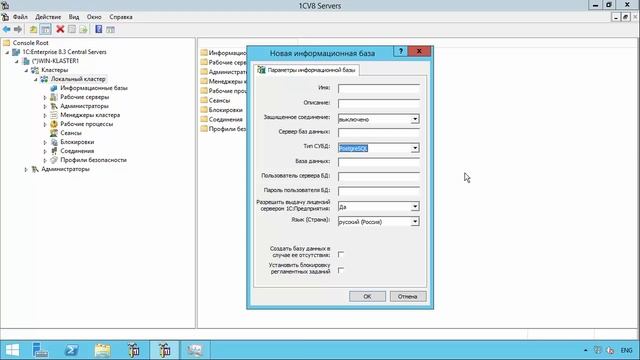Select the Console Root node

(x=30, y=43)
